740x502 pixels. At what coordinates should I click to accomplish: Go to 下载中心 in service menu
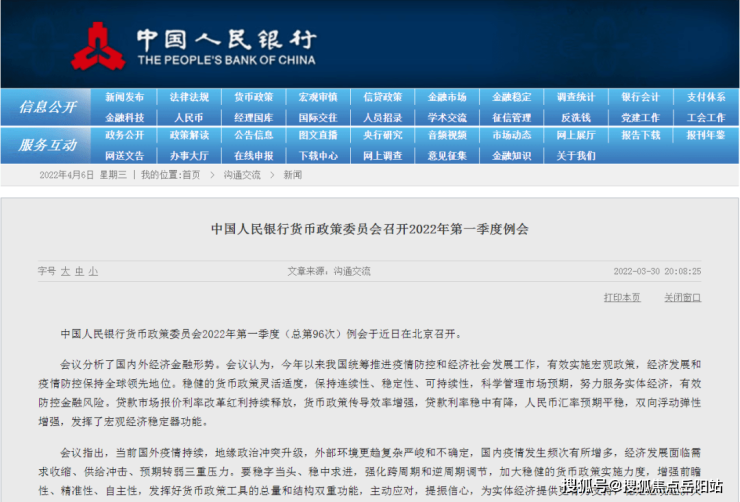click(x=318, y=155)
